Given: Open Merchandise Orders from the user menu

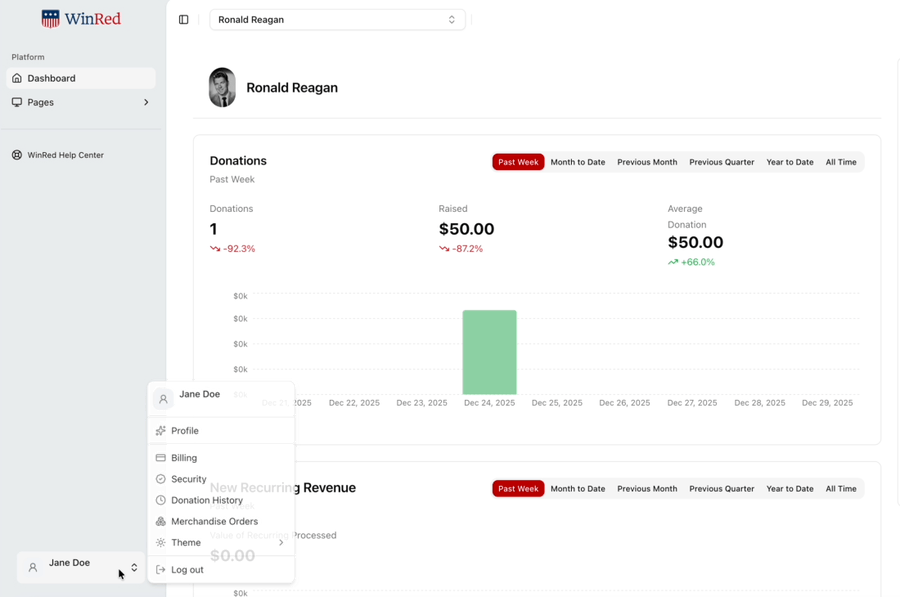Looking at the screenshot, I should (x=214, y=521).
